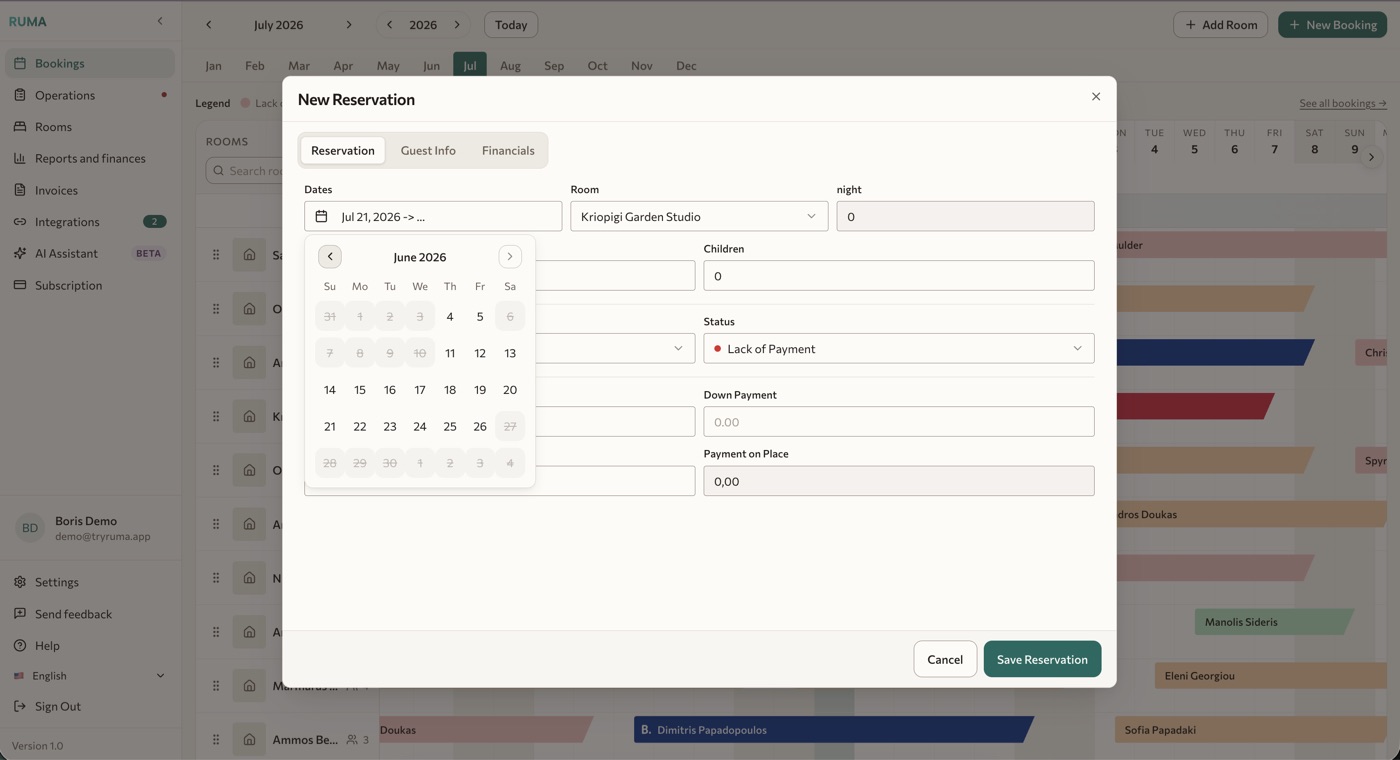
Task: Close the New Reservation dialog
Action: (x=1096, y=97)
